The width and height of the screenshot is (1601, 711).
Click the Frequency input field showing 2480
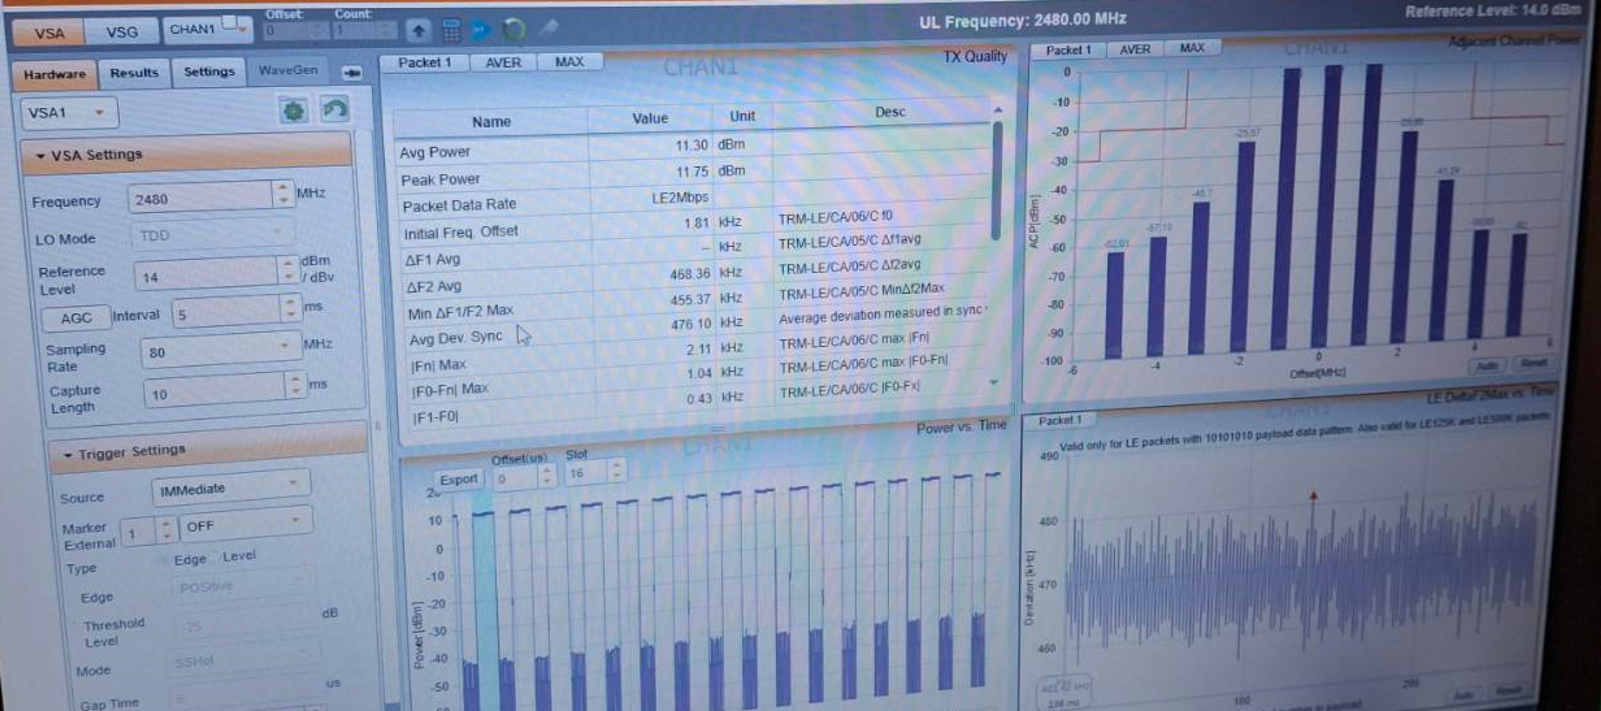(x=200, y=198)
